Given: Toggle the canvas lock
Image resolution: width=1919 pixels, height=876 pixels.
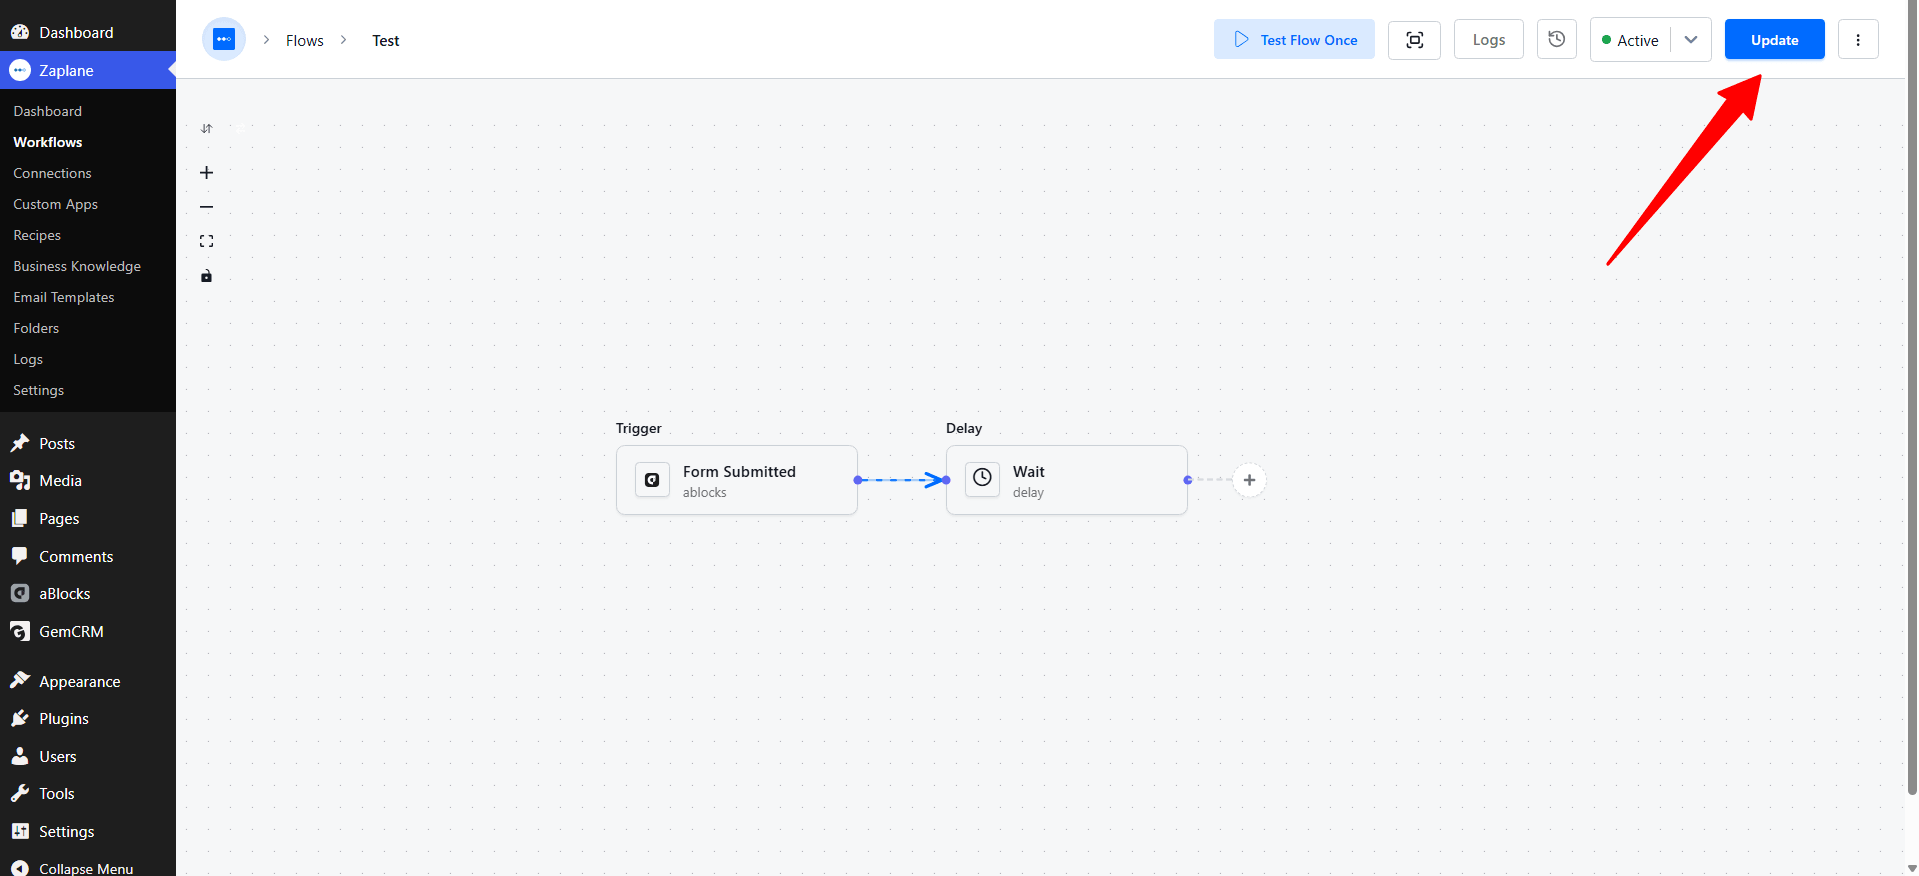Looking at the screenshot, I should click(x=206, y=276).
